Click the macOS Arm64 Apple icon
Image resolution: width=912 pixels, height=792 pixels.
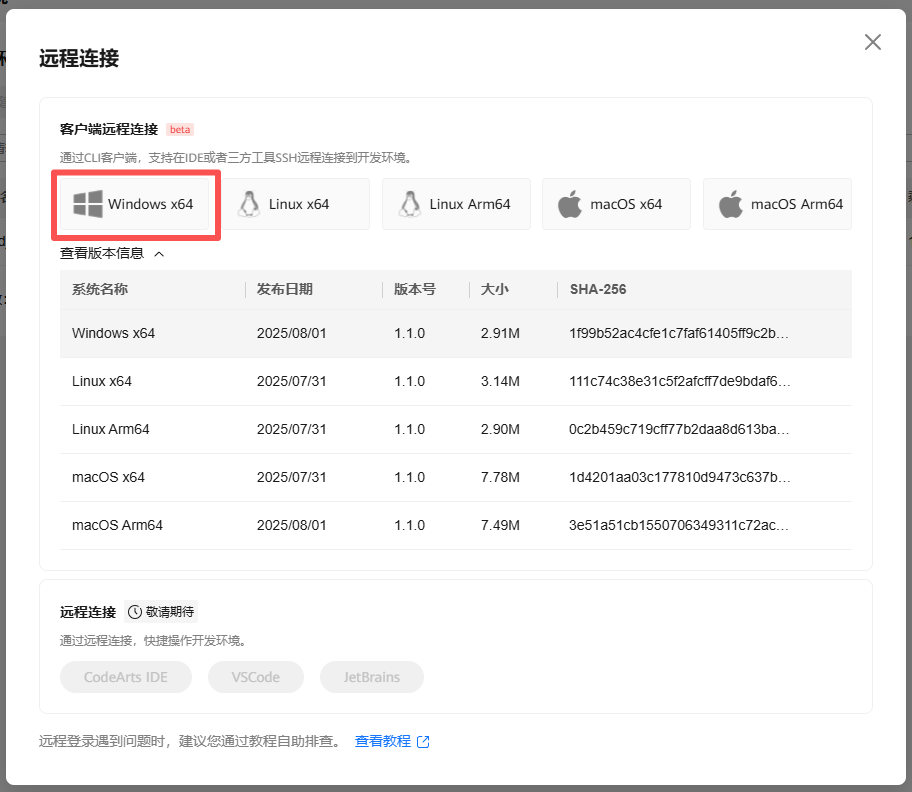pos(731,204)
